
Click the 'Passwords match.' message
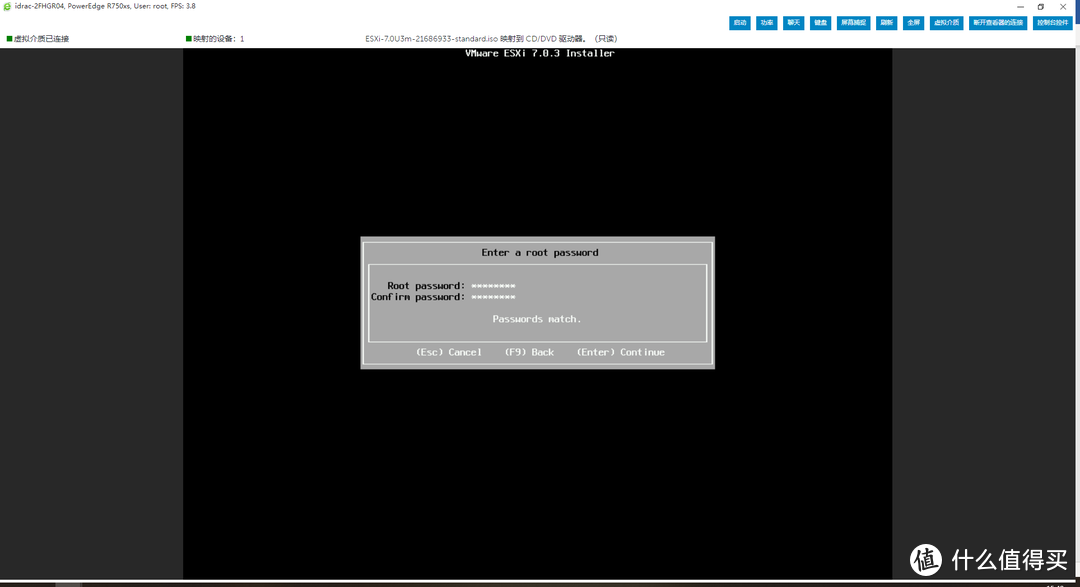point(537,319)
